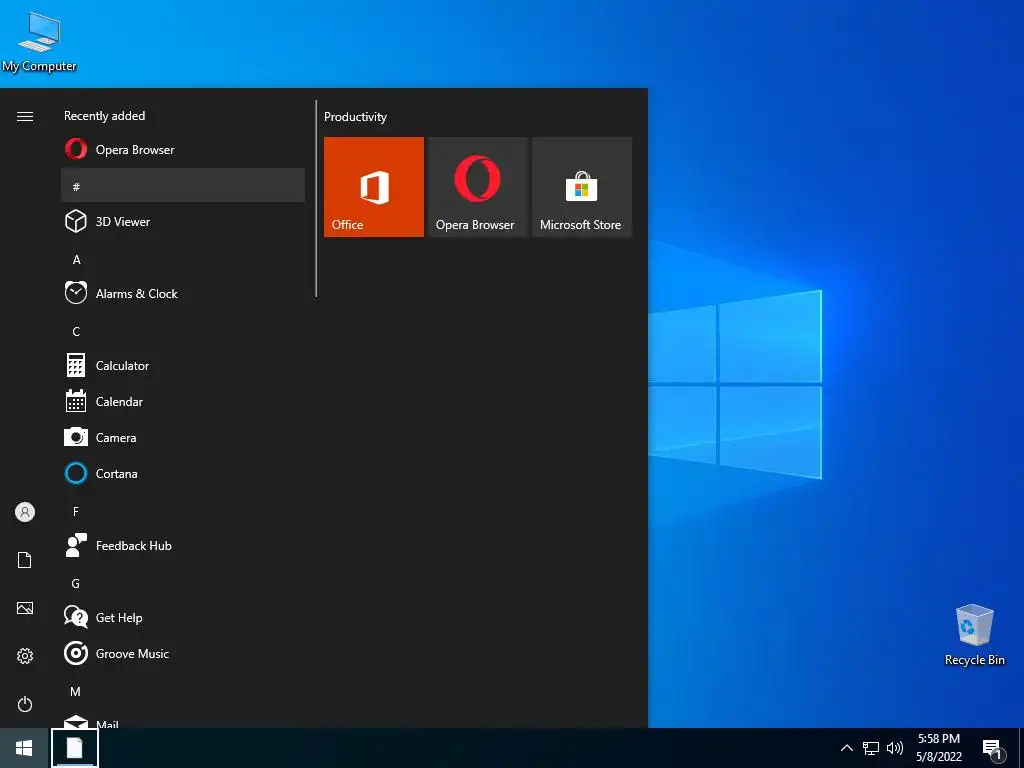This screenshot has height=768, width=1024.
Task: Open Alarms & Clock app
Action: (x=183, y=293)
